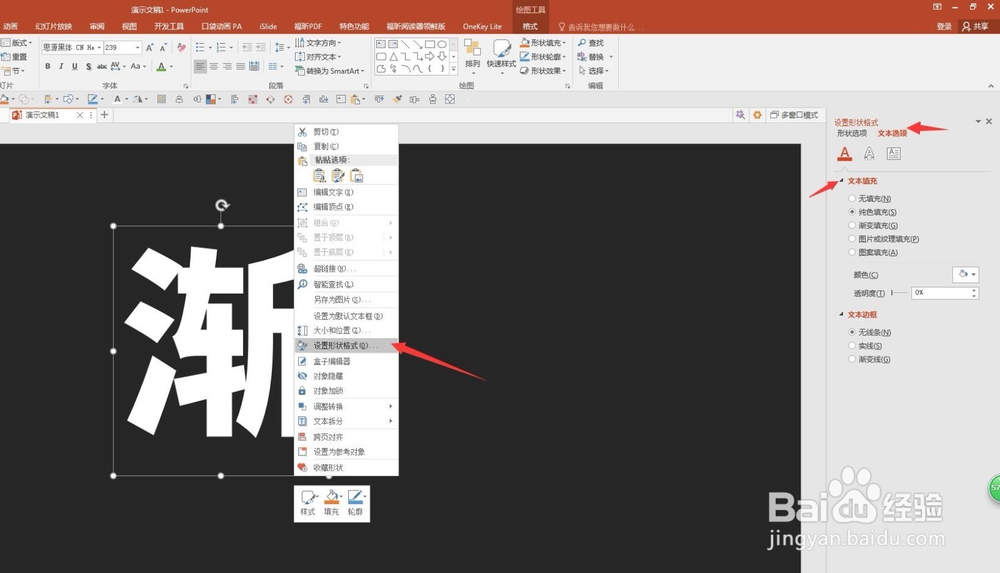The width and height of the screenshot is (1000, 573).
Task: Click Fill (填充) on the mini toolbar
Action: click(x=332, y=503)
